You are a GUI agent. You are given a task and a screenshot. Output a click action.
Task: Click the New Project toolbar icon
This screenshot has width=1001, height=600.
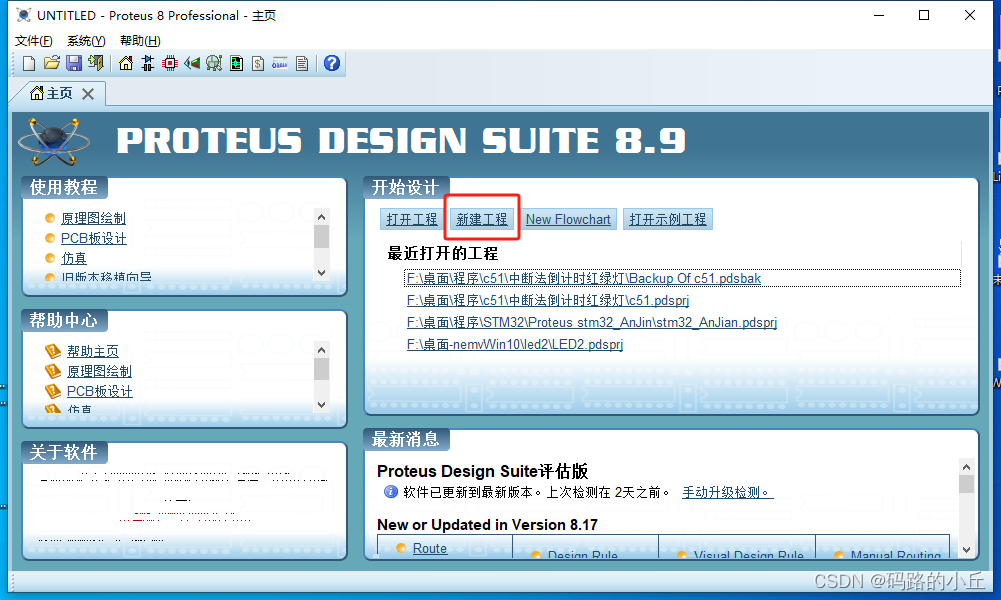[x=29, y=63]
